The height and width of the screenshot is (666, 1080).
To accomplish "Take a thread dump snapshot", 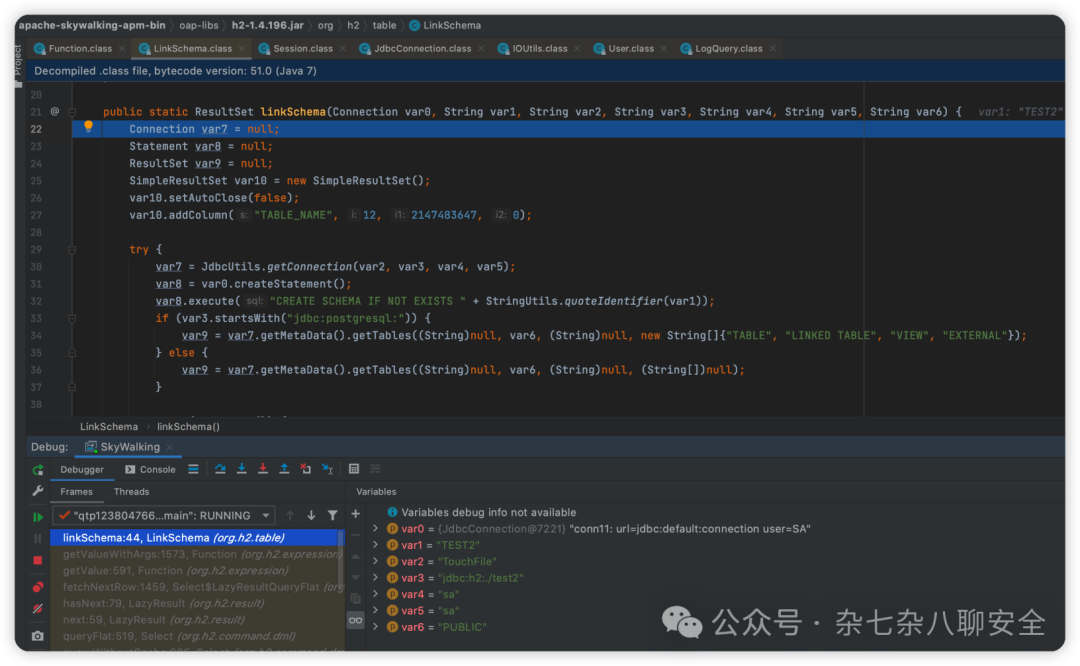I will coord(38,636).
